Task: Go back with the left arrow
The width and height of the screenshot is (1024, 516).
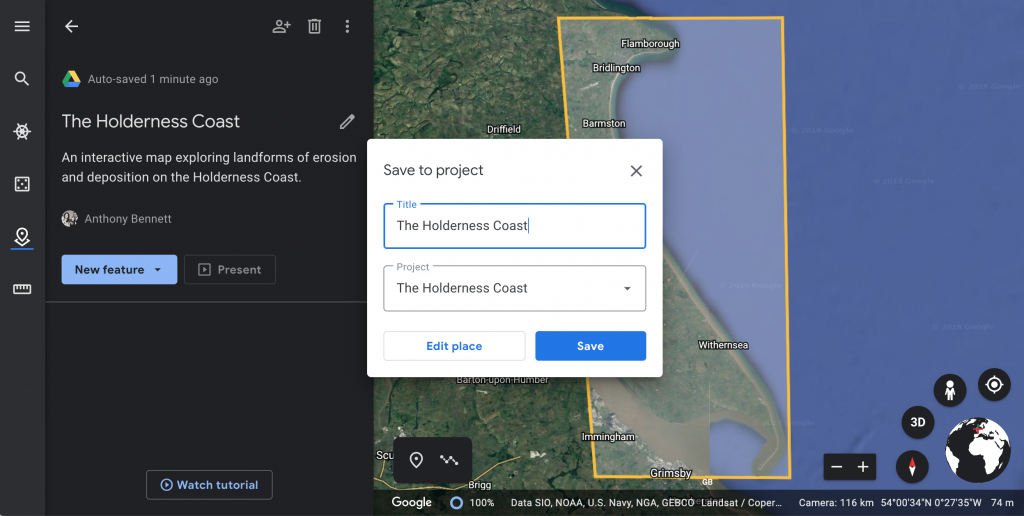Action: [x=71, y=26]
